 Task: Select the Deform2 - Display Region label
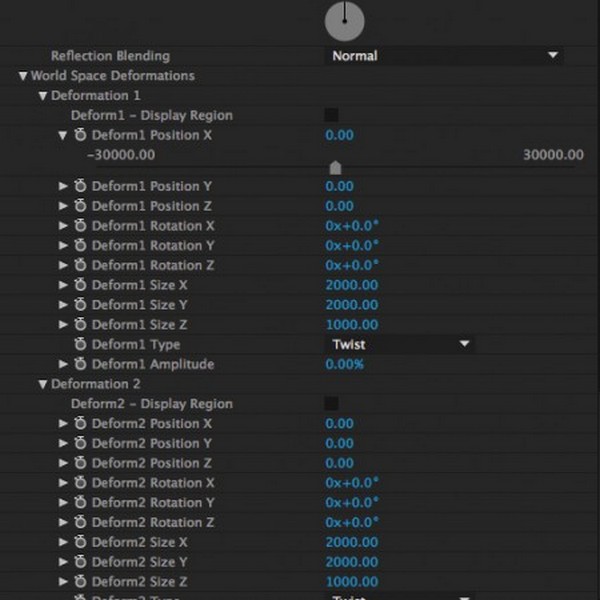[x=152, y=404]
